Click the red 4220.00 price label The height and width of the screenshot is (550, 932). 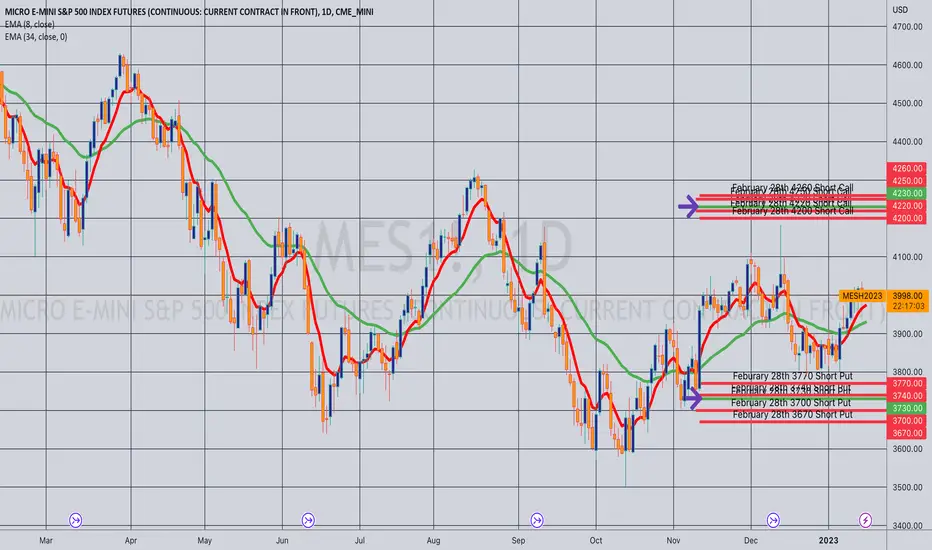point(906,206)
